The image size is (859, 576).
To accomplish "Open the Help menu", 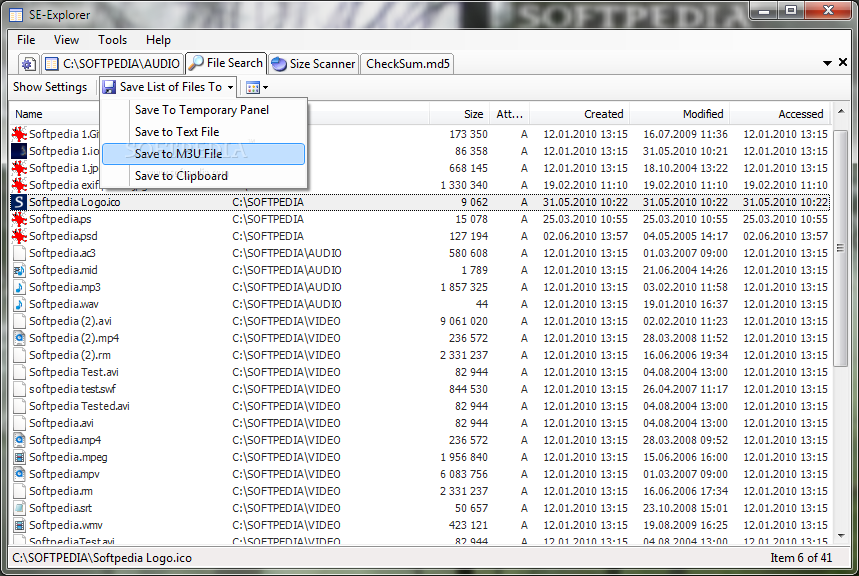I will (158, 40).
